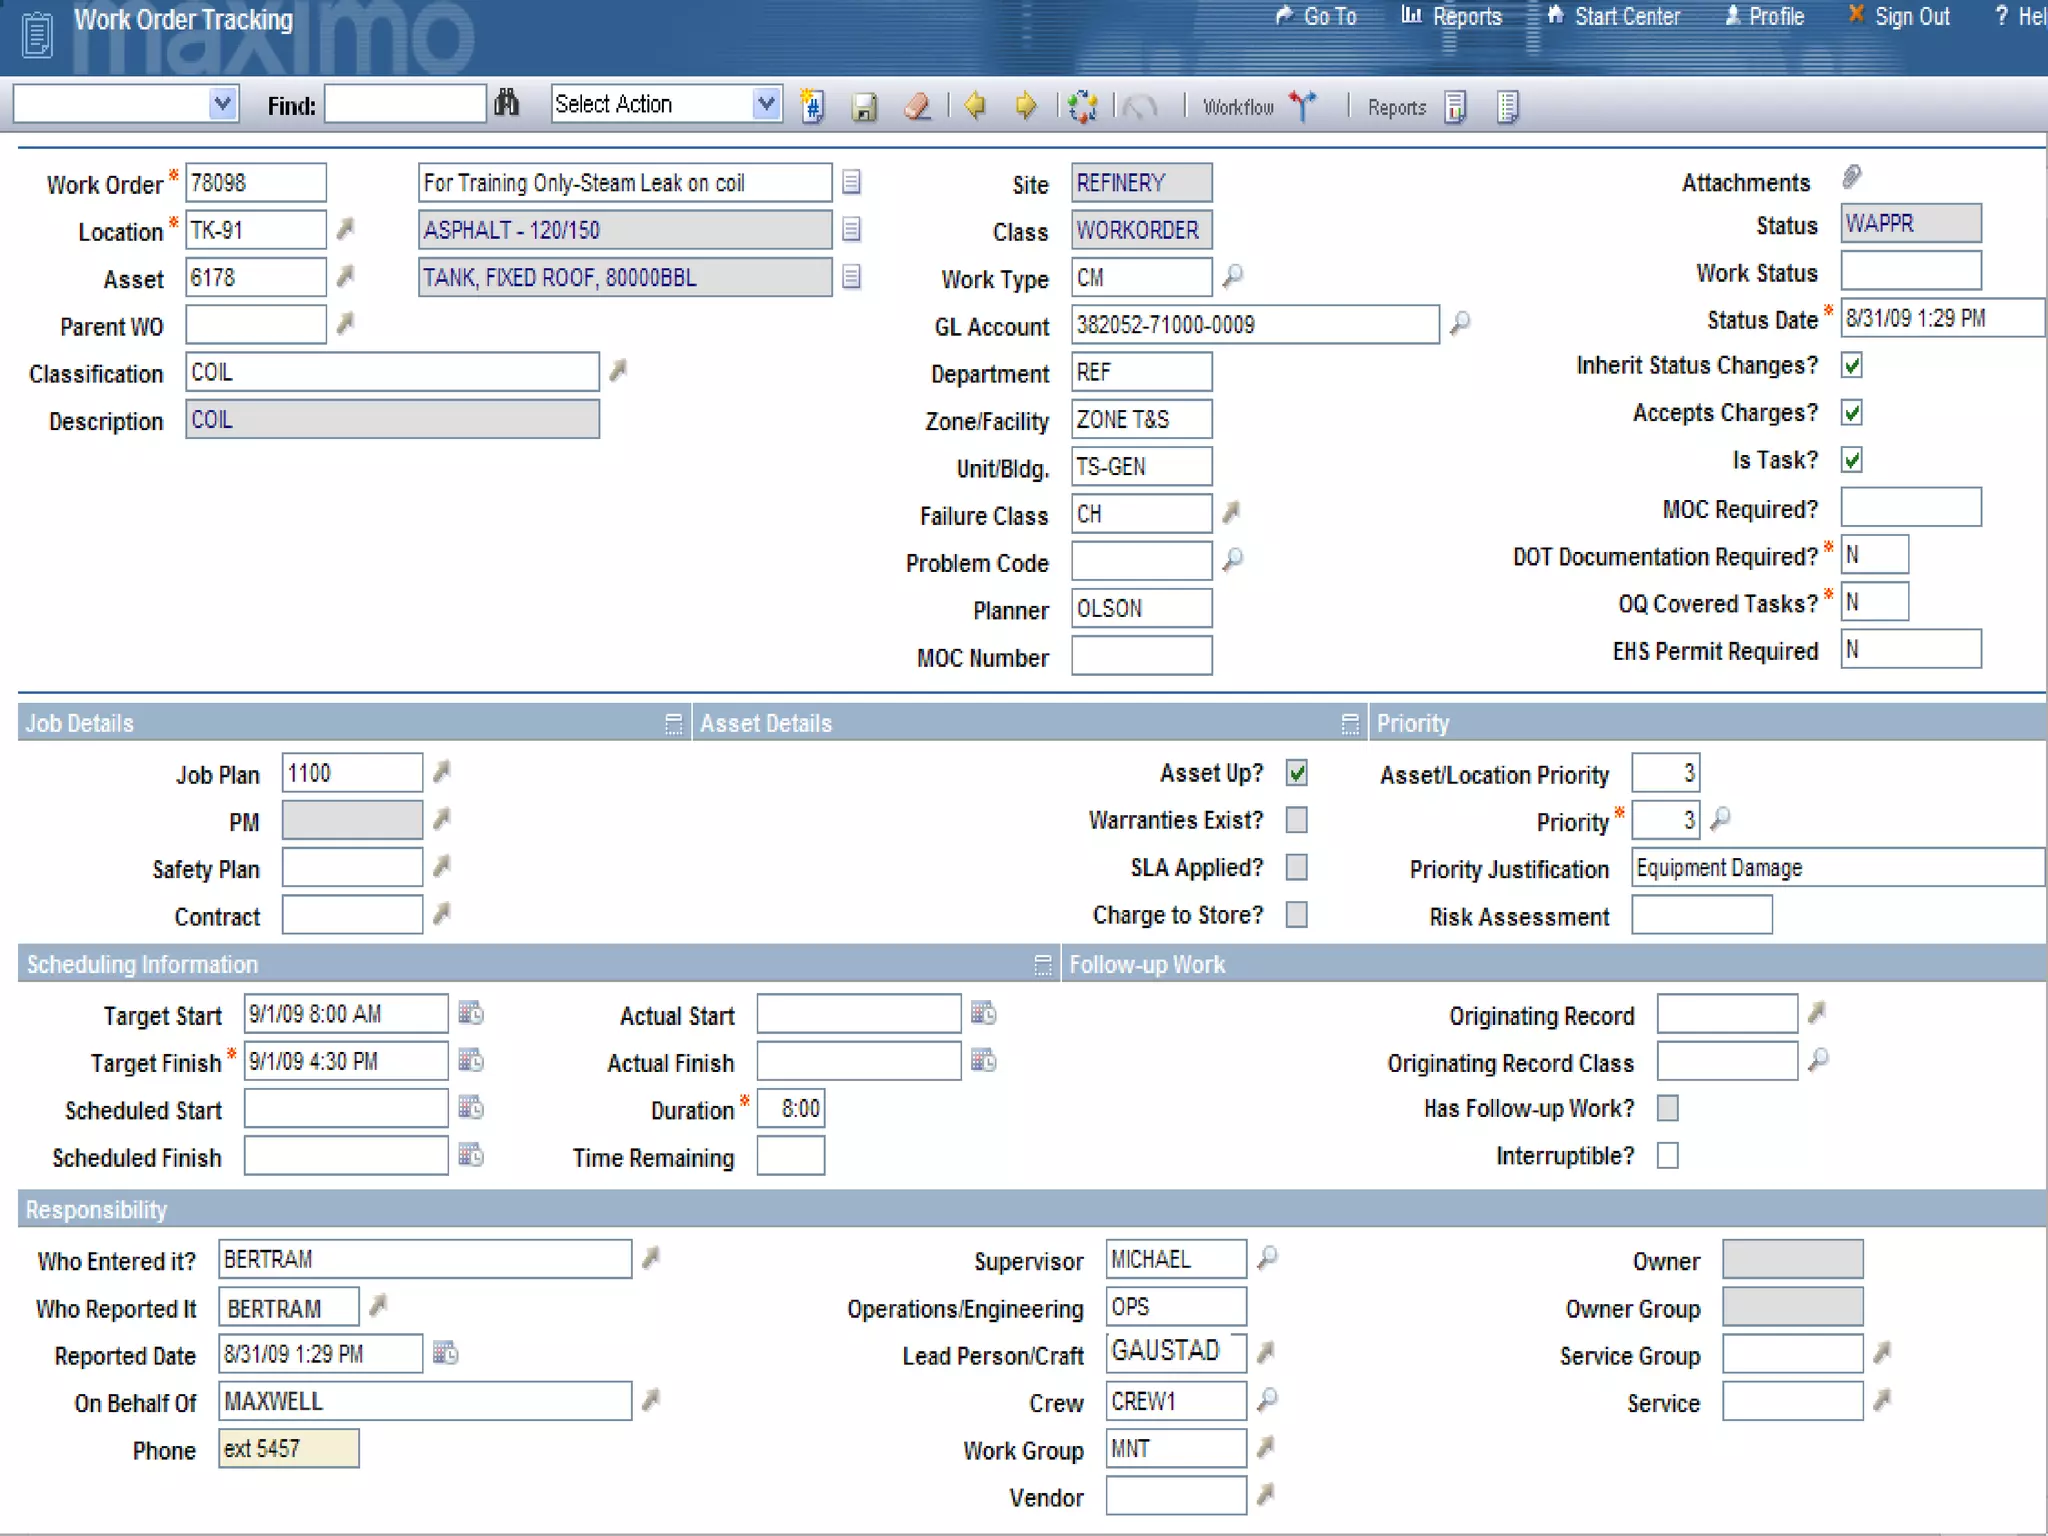2048x1536 pixels.
Task: Check the Warranties Exist? checkbox
Action: [1297, 820]
